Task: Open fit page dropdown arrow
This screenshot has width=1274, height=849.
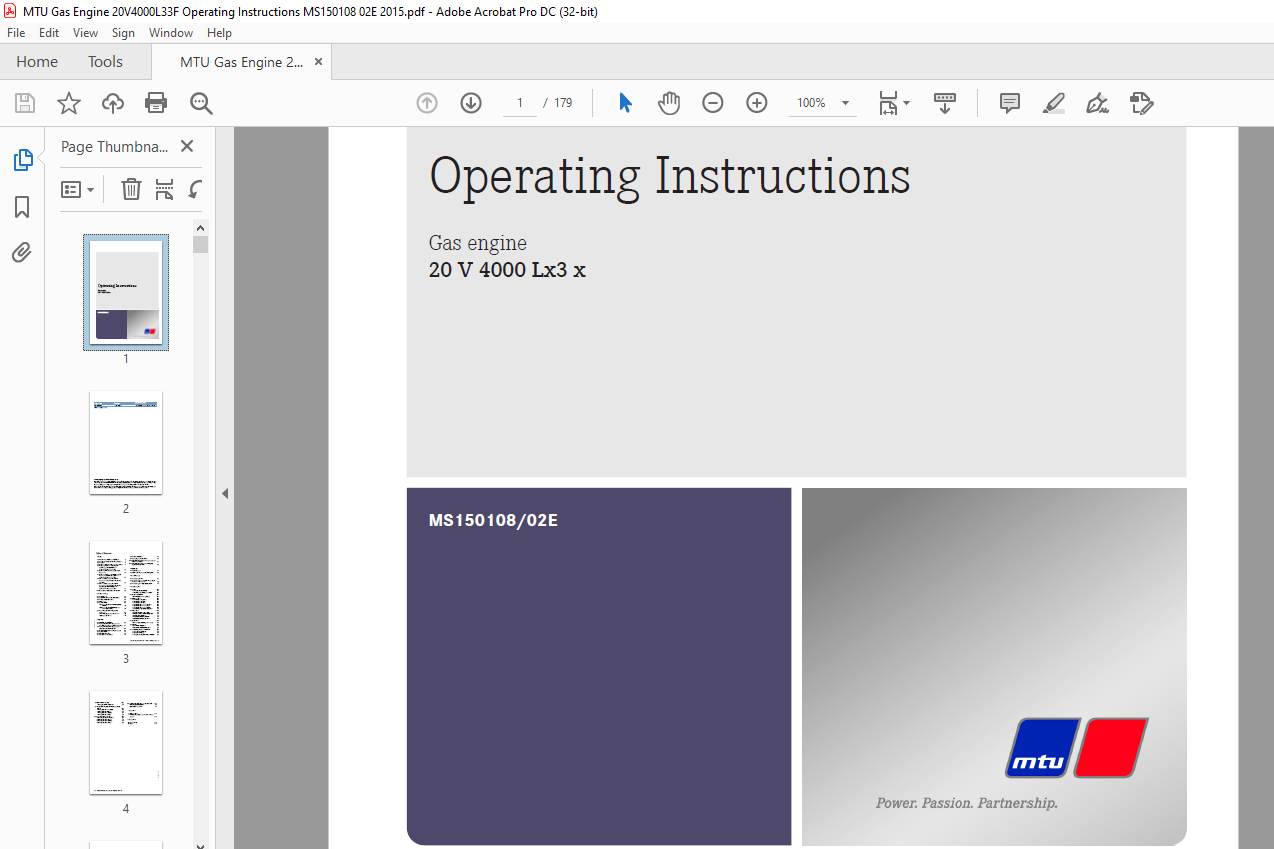Action: tap(907, 103)
